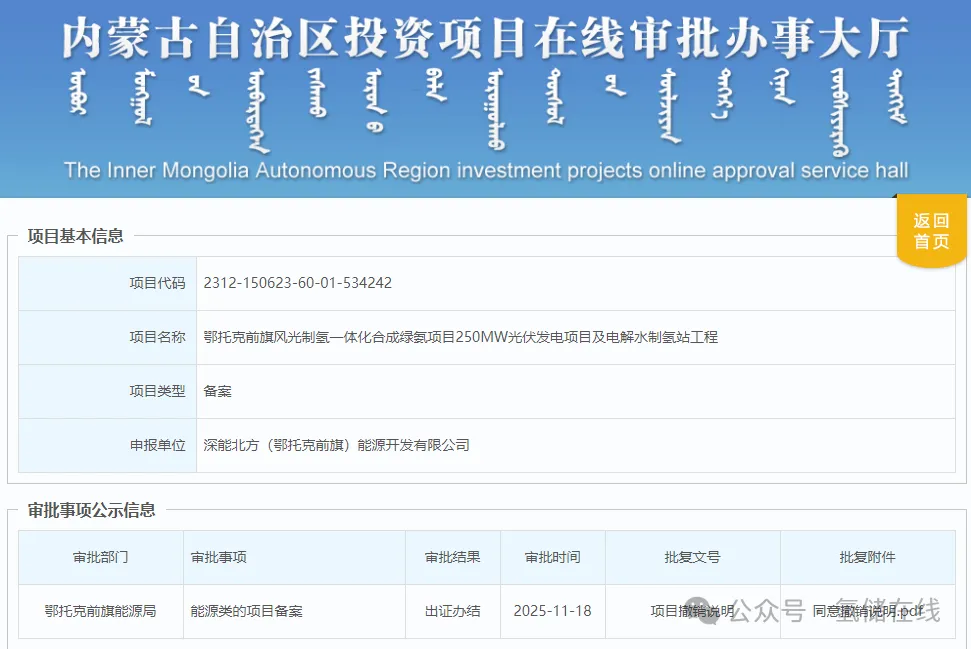This screenshot has height=649, width=971.
Task: Click the 备案 project type value
Action: pos(217,391)
